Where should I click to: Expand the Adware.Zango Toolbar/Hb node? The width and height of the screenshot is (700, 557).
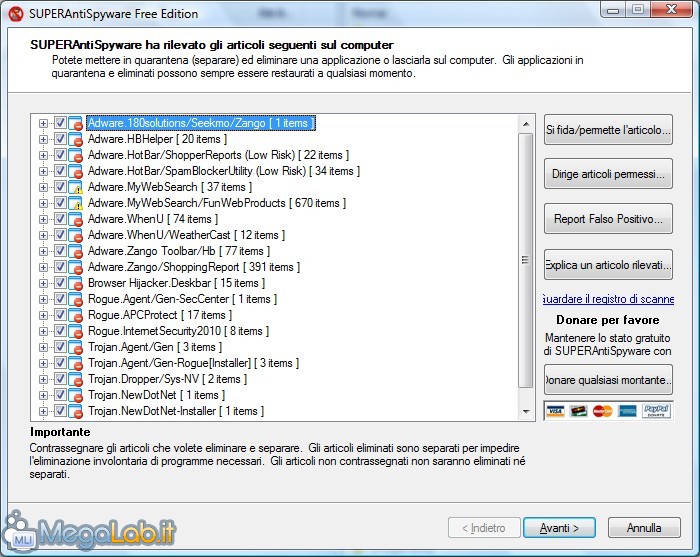pos(43,252)
